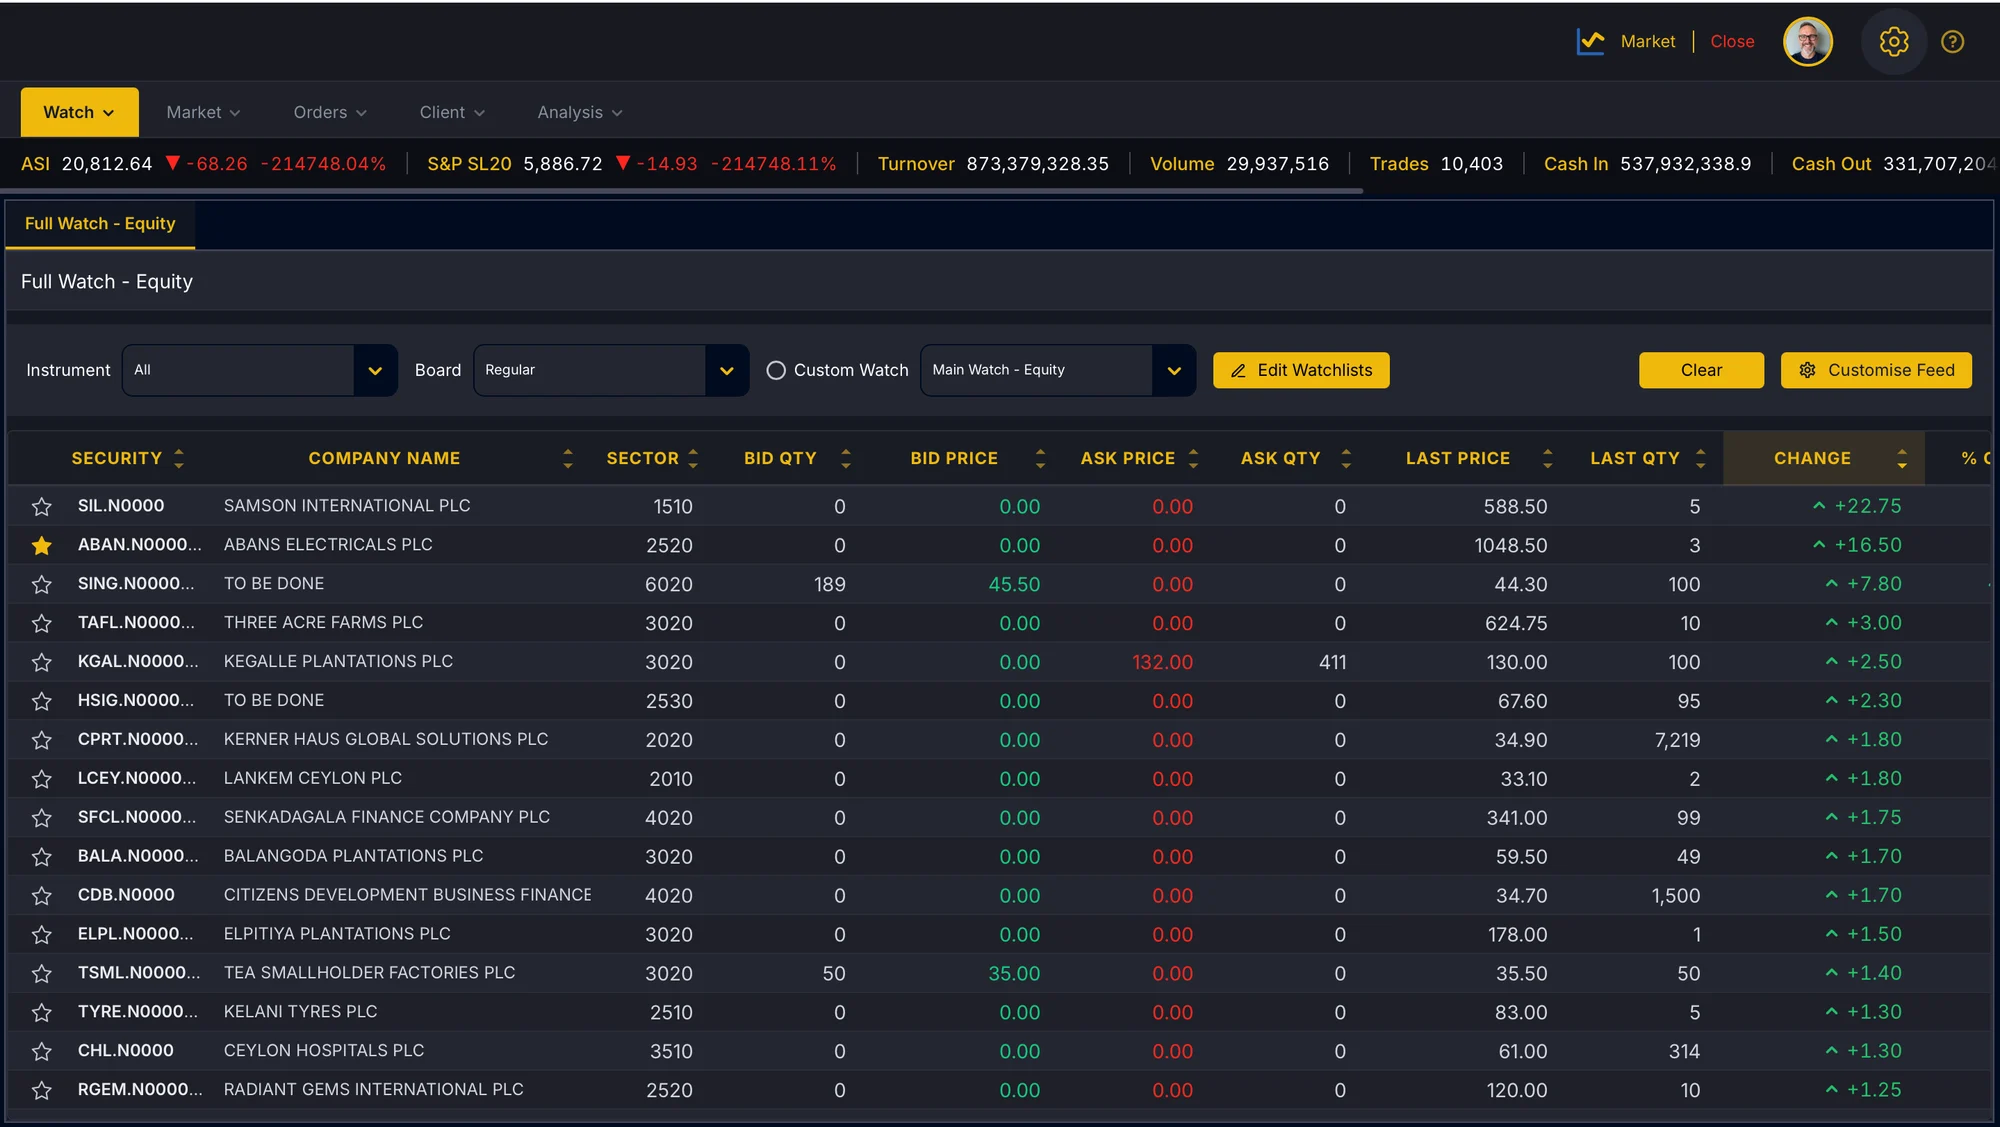Sort by ASK PRICE column arrows

[x=1193, y=458]
